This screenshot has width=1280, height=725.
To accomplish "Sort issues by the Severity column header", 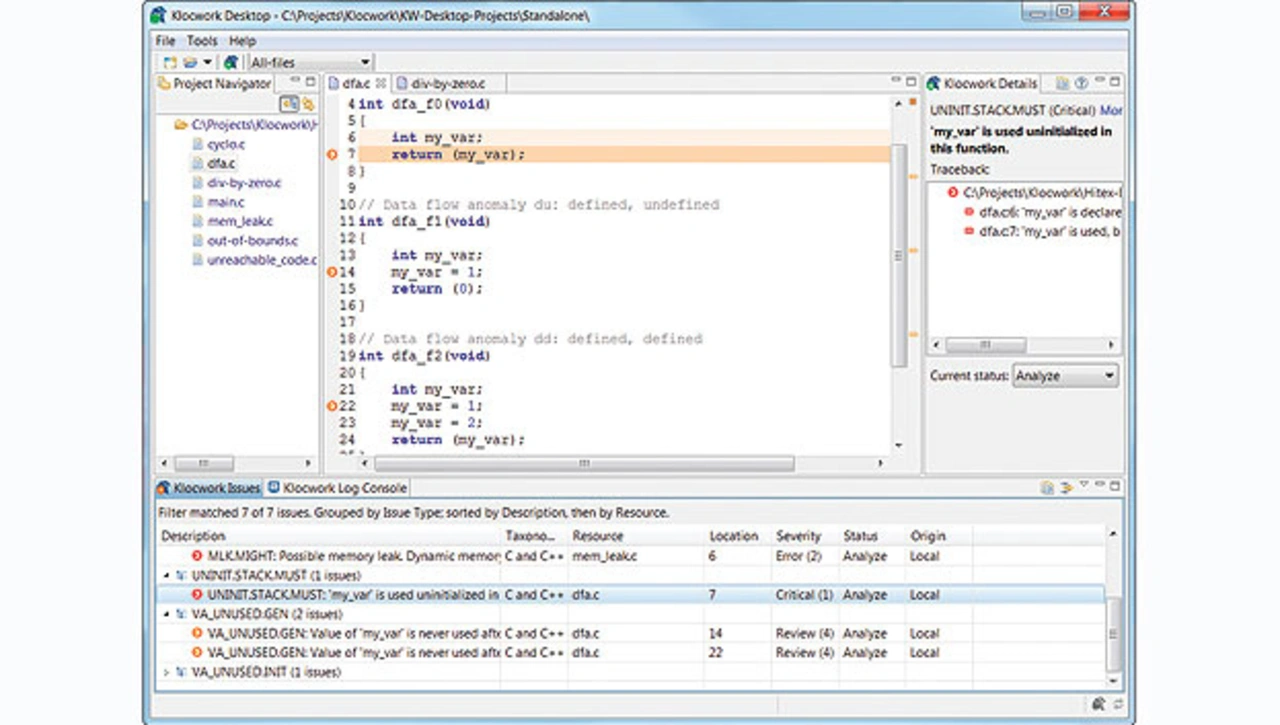I will coord(798,536).
